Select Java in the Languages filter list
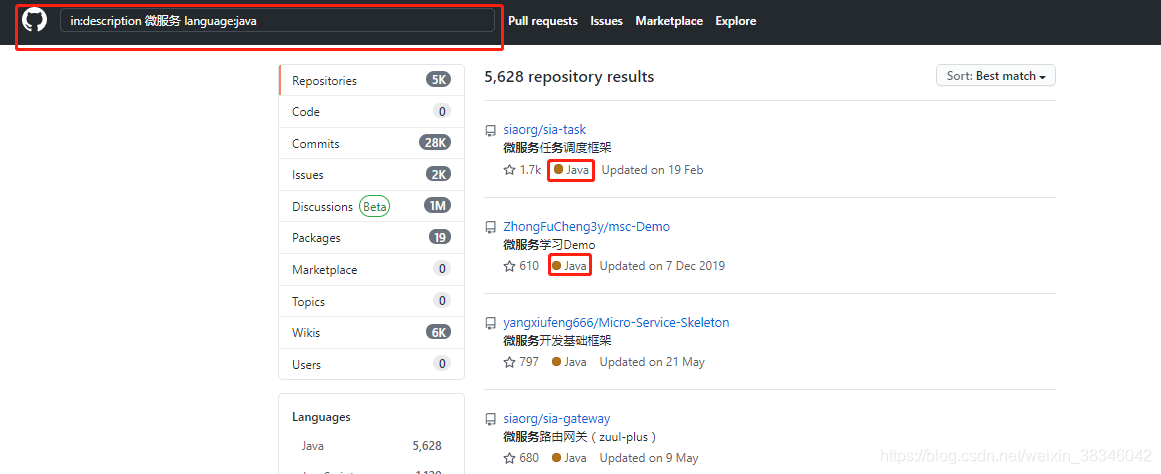 [x=372, y=446]
